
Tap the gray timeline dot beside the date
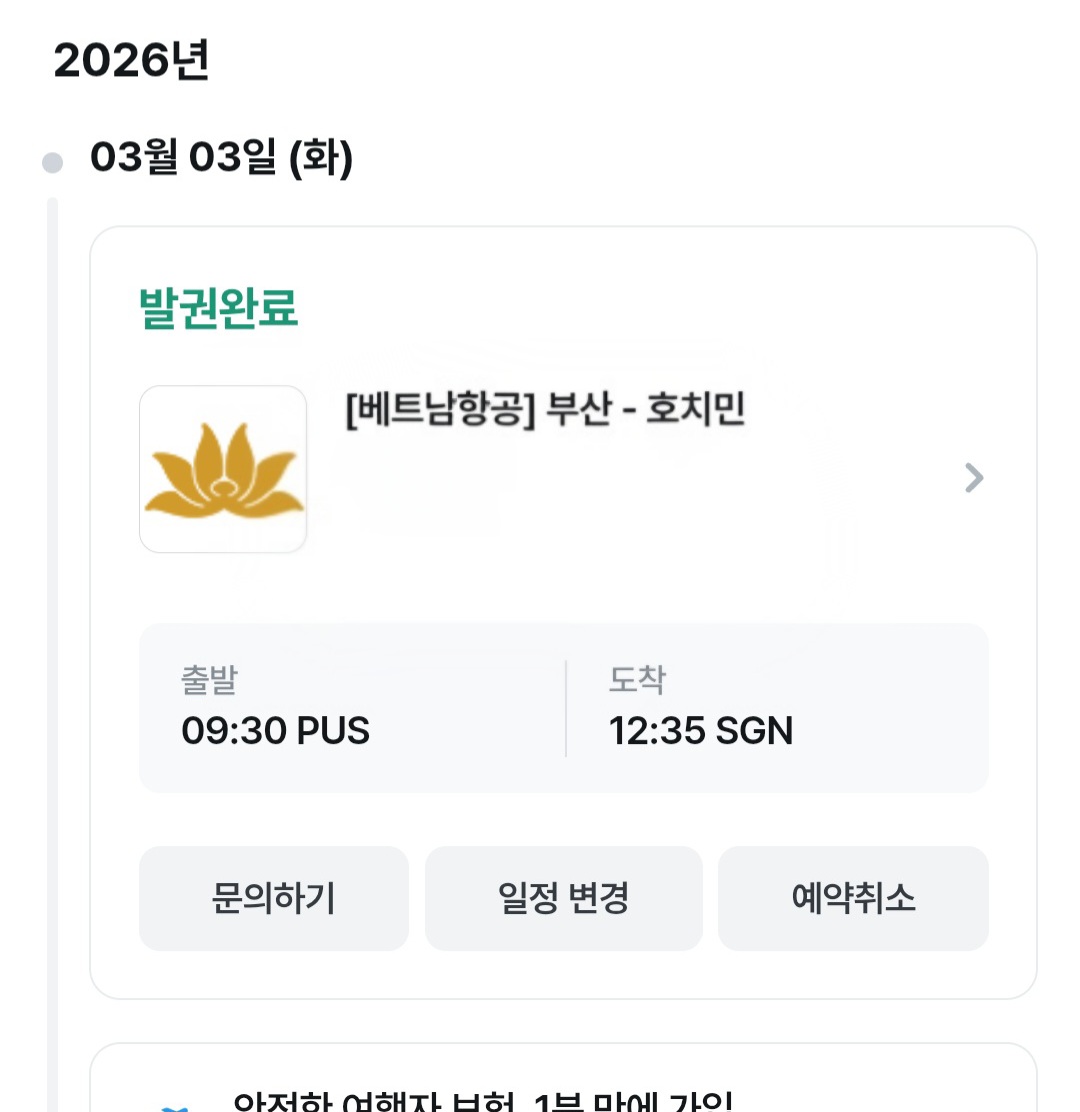click(x=52, y=162)
